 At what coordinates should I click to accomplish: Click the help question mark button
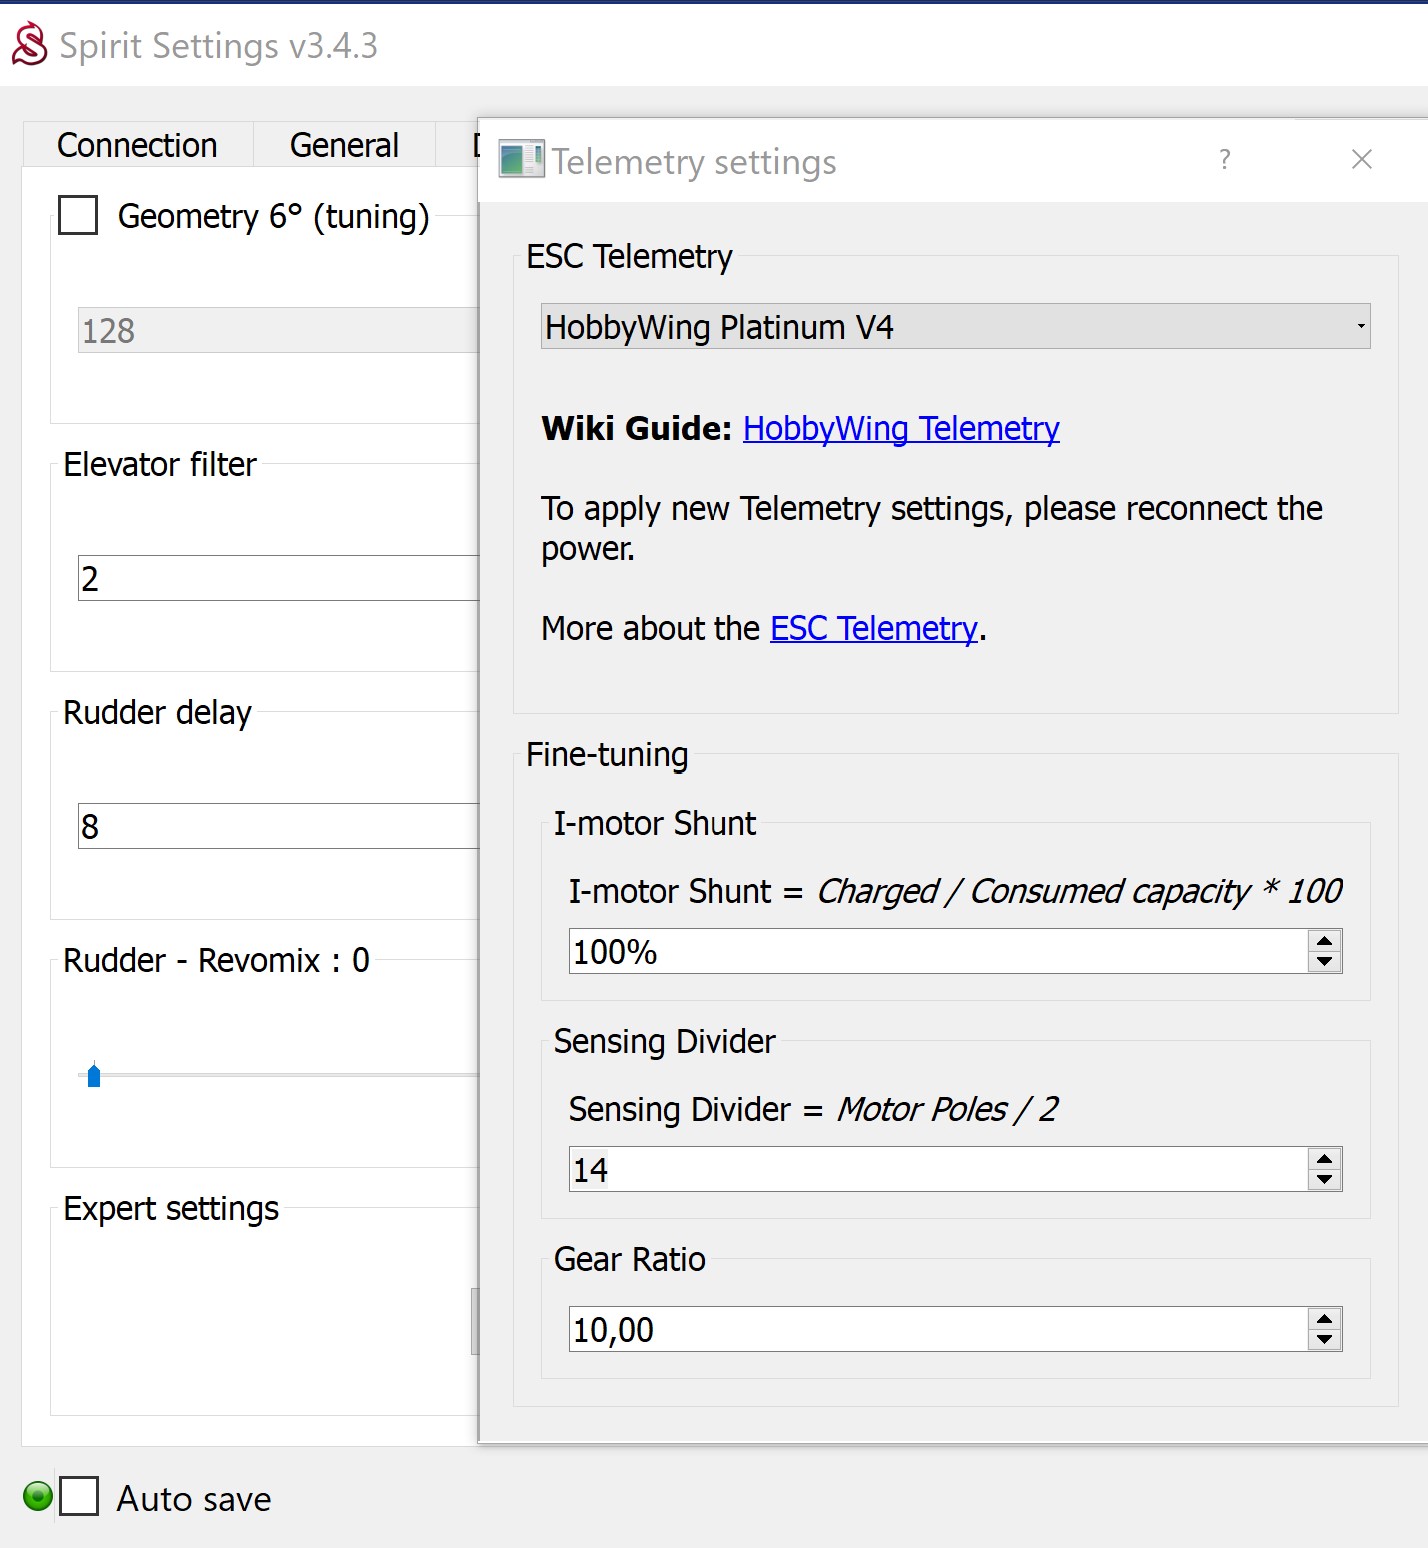coord(1225,160)
